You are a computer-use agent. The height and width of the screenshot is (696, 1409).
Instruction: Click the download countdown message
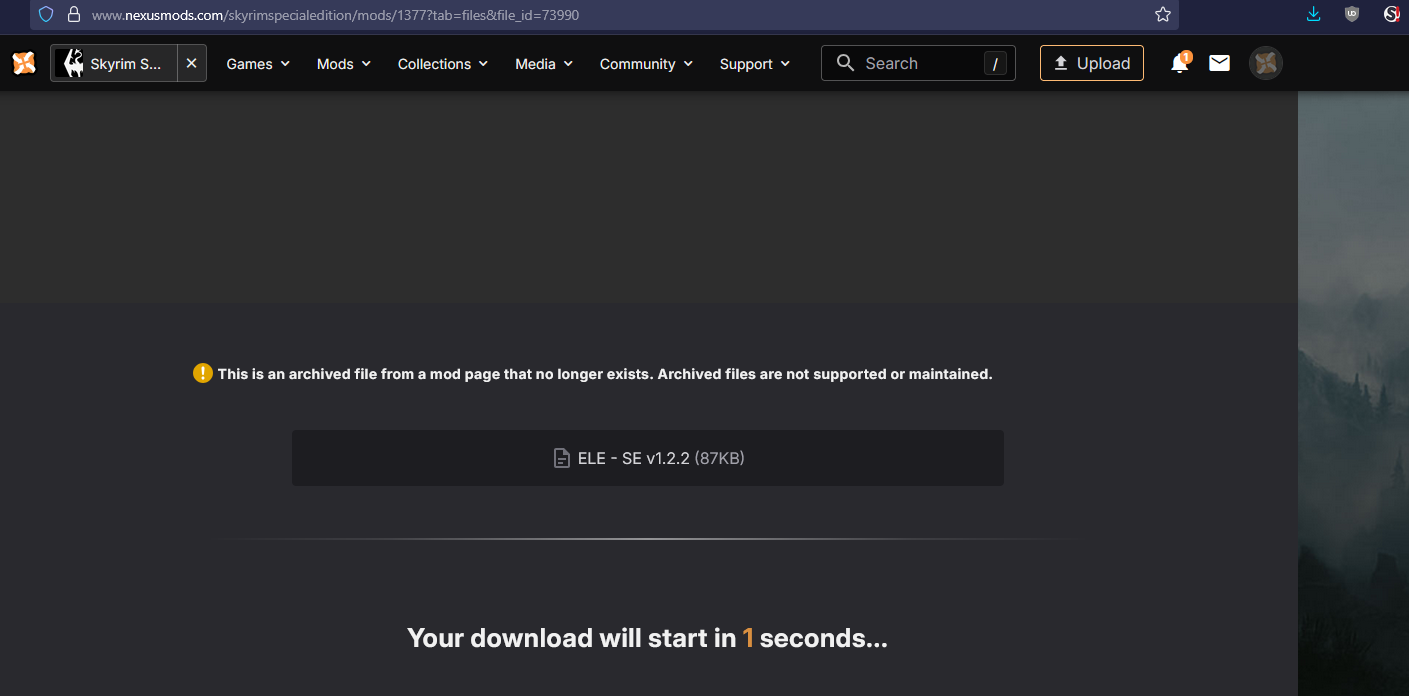coord(647,638)
